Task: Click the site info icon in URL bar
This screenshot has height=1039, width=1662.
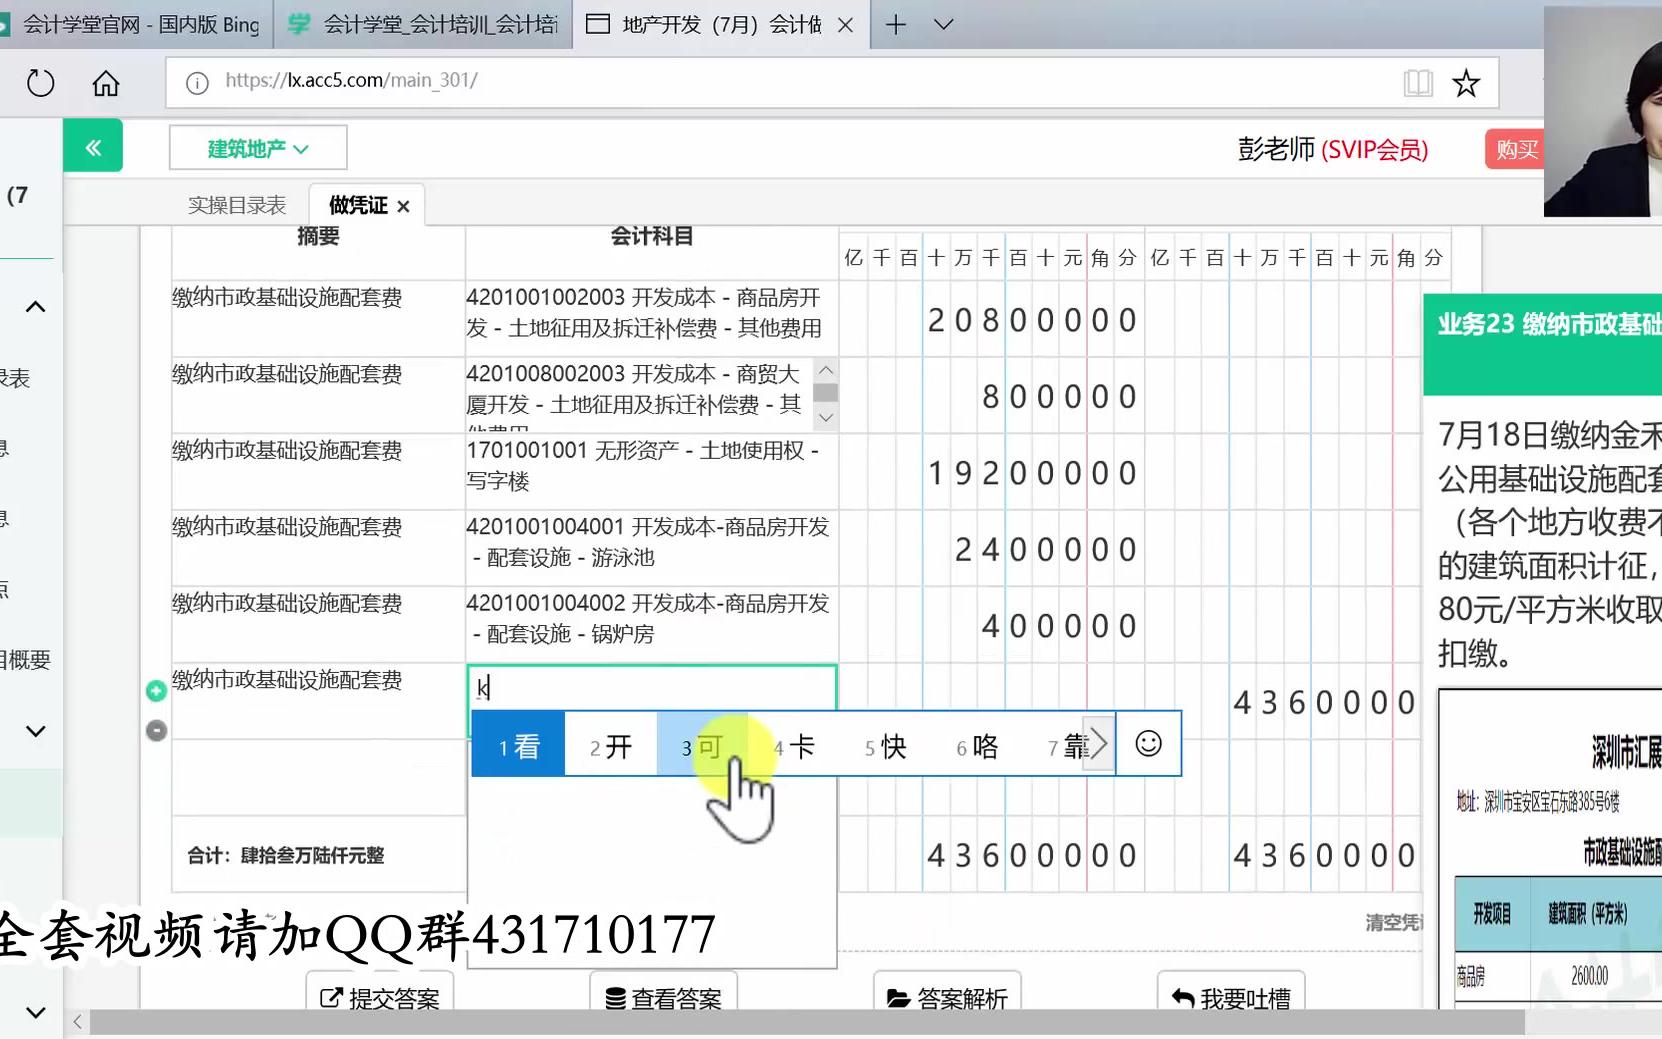Action: [196, 83]
